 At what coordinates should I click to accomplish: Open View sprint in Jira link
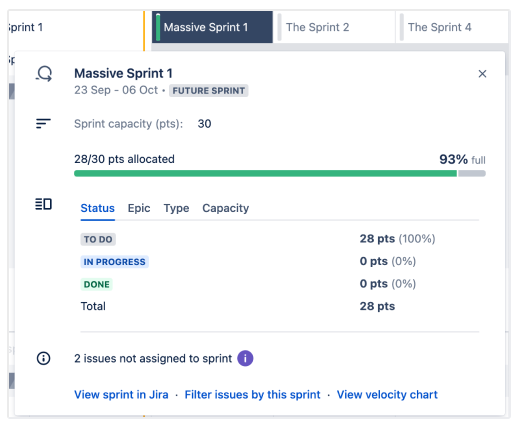pyautogui.click(x=121, y=395)
